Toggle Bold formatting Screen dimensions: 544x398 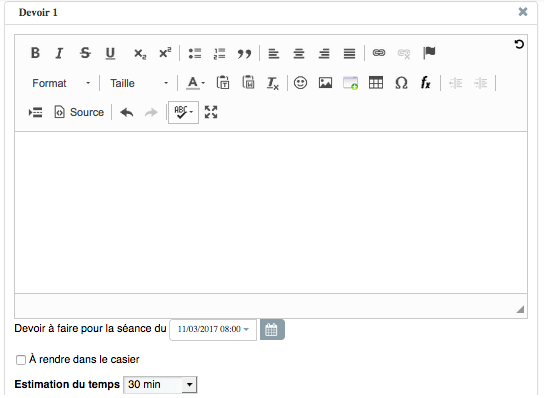pyautogui.click(x=35, y=53)
